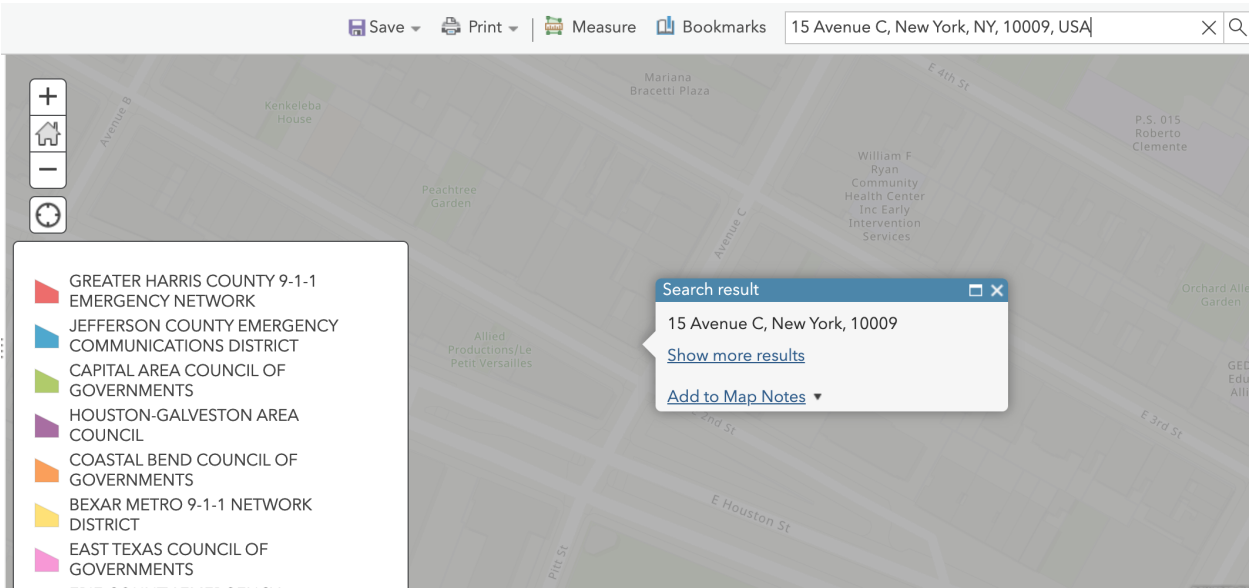Maximize the Search result popup
Screen dimensions: 1250x588
click(x=975, y=290)
